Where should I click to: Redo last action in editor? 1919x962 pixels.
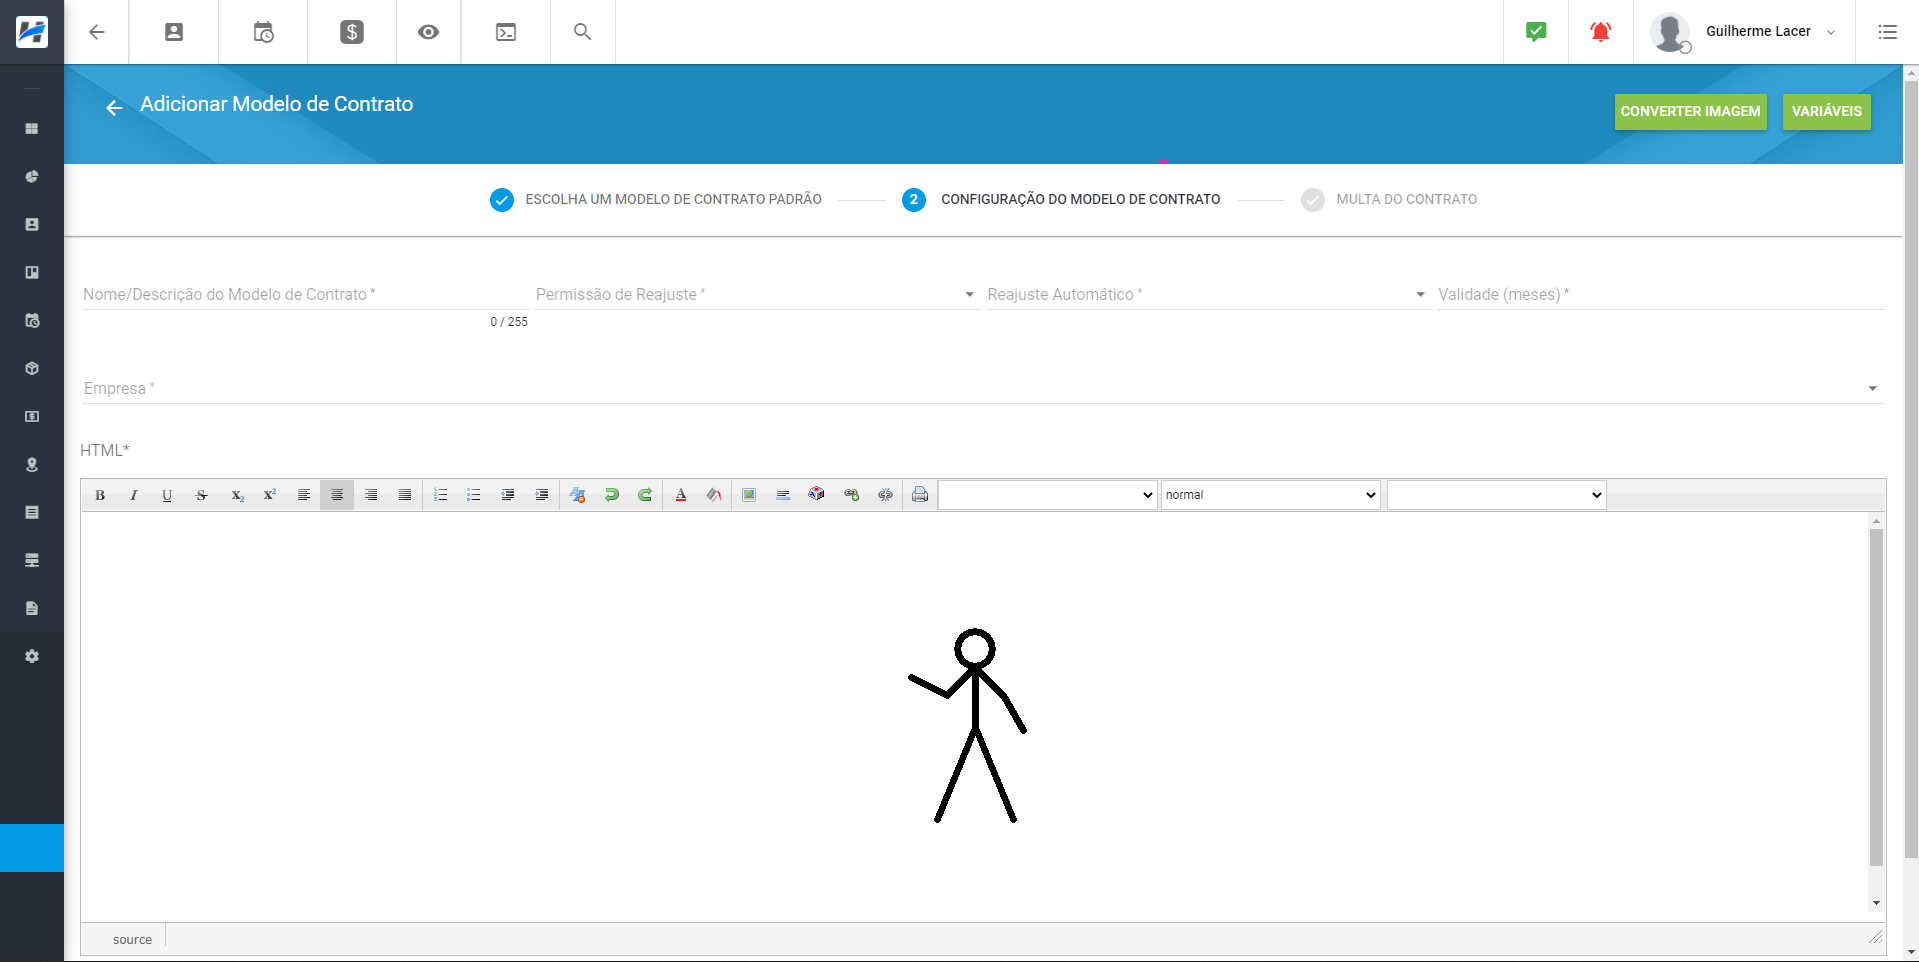[x=645, y=495]
